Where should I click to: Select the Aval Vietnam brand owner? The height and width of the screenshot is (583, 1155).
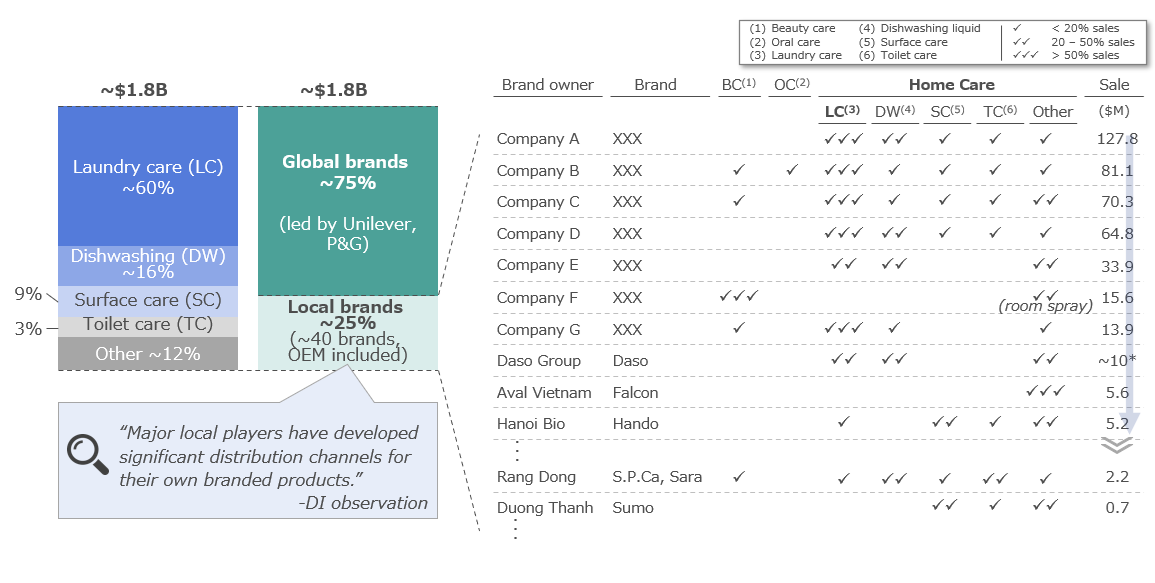tap(544, 393)
